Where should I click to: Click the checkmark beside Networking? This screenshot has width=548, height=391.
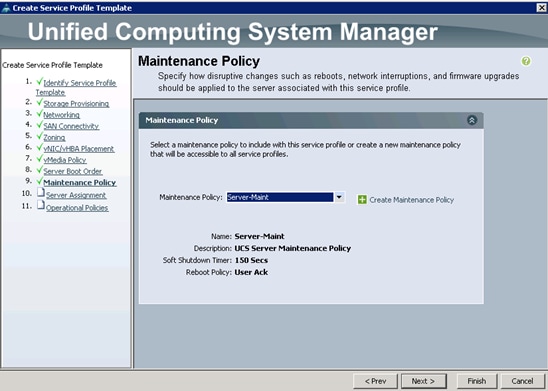39,113
